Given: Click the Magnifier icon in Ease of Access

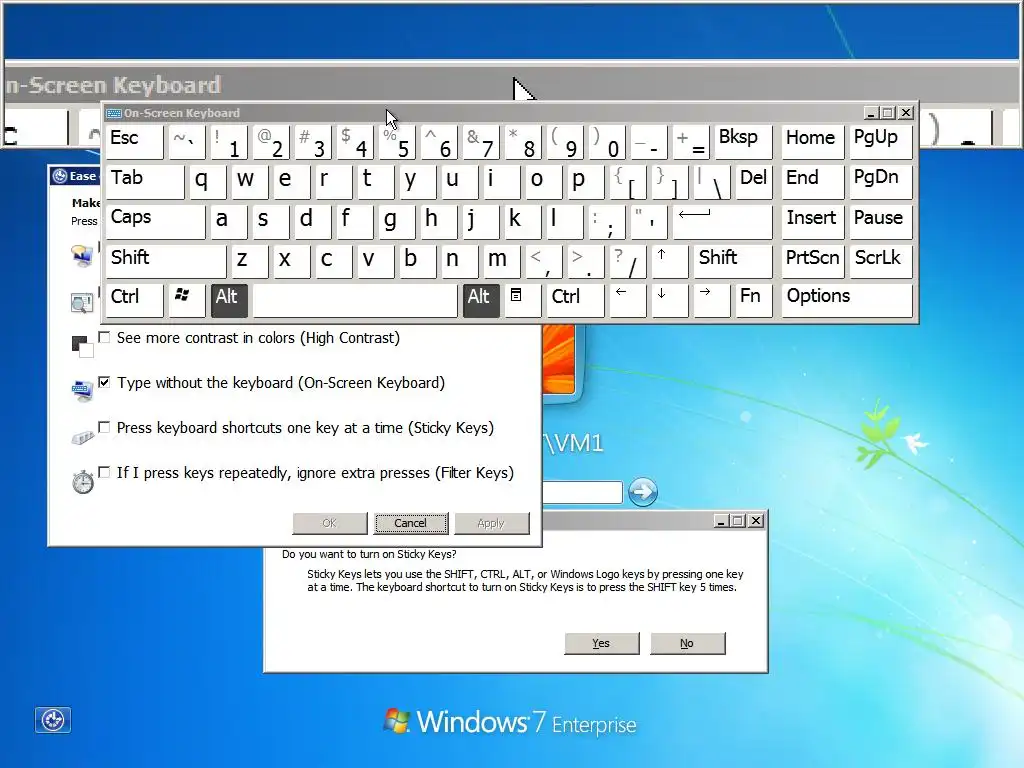Looking at the screenshot, I should pos(82,302).
